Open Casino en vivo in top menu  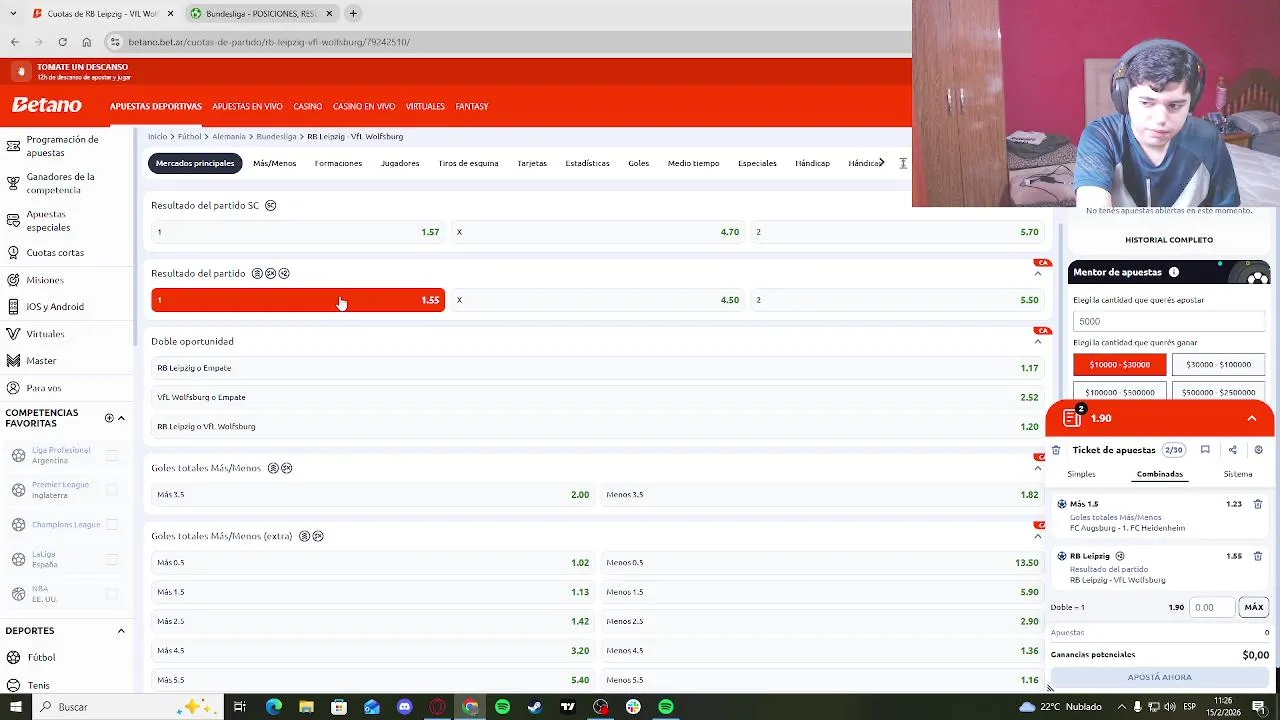pyautogui.click(x=364, y=106)
